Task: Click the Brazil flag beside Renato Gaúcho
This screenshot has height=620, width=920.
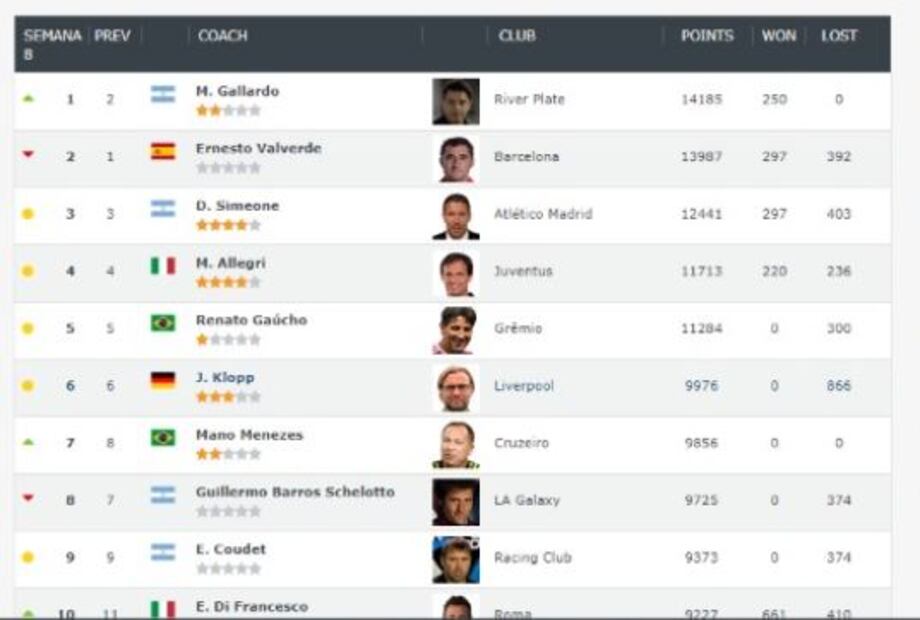Action: tap(162, 323)
